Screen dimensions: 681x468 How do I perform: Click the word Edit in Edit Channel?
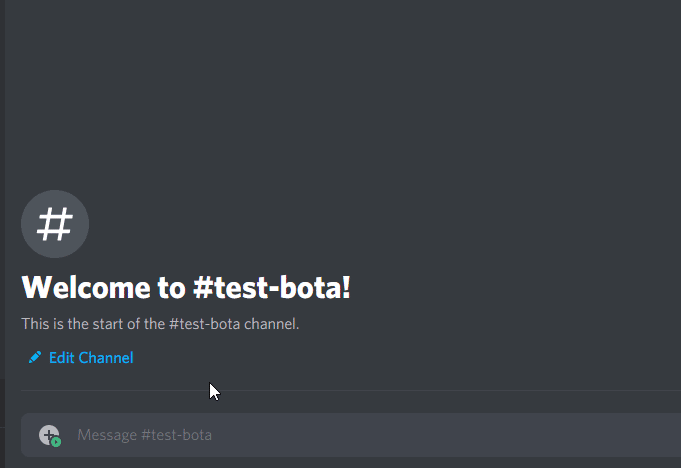pos(61,358)
